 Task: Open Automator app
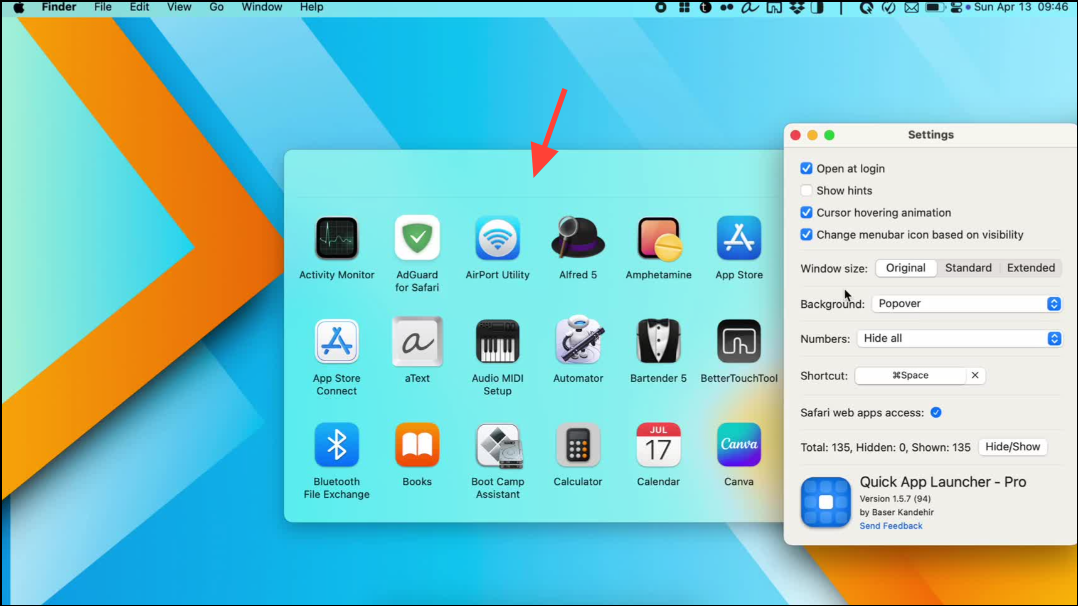578,340
